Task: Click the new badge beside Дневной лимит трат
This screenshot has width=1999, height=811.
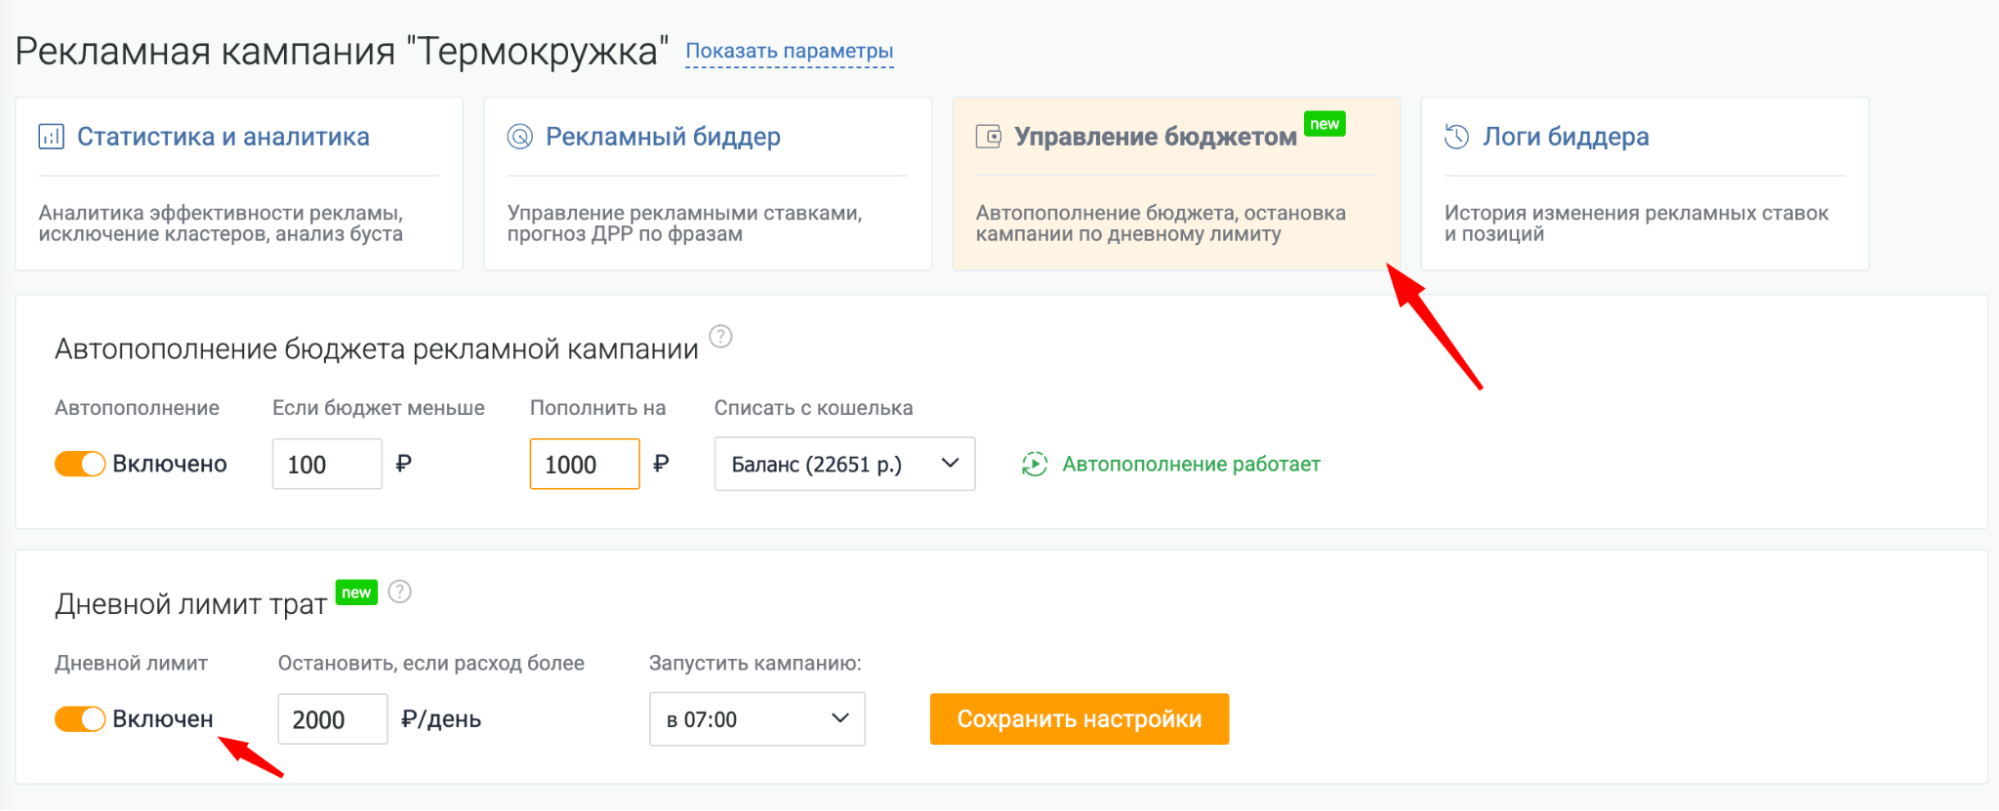Action: tap(356, 592)
